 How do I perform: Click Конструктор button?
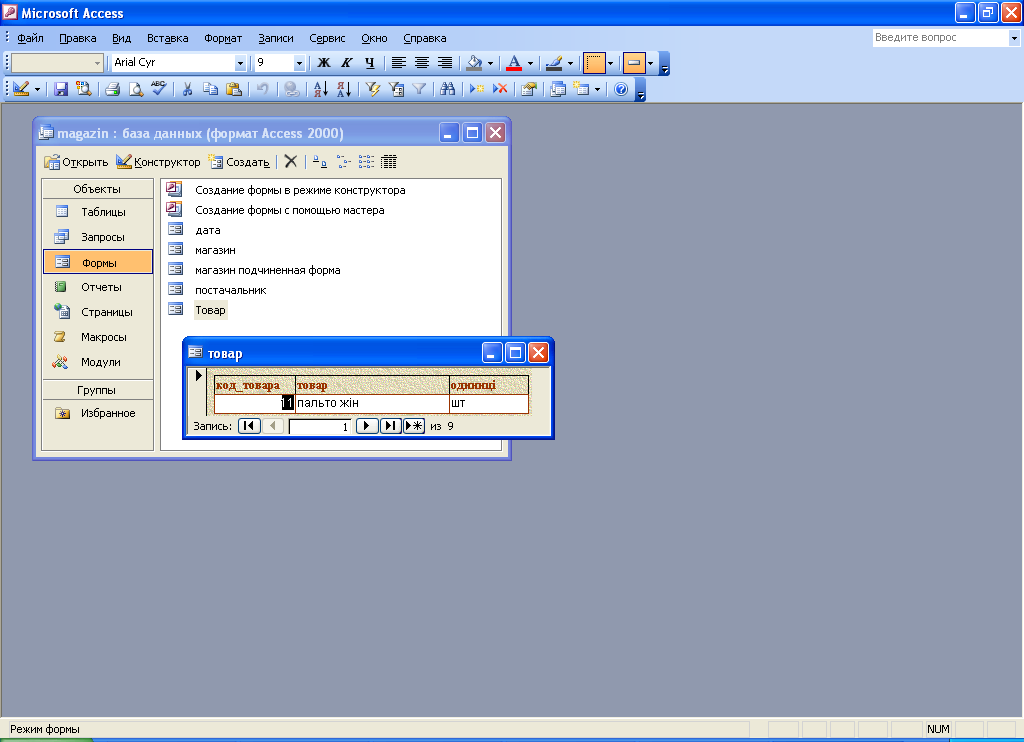(x=158, y=161)
